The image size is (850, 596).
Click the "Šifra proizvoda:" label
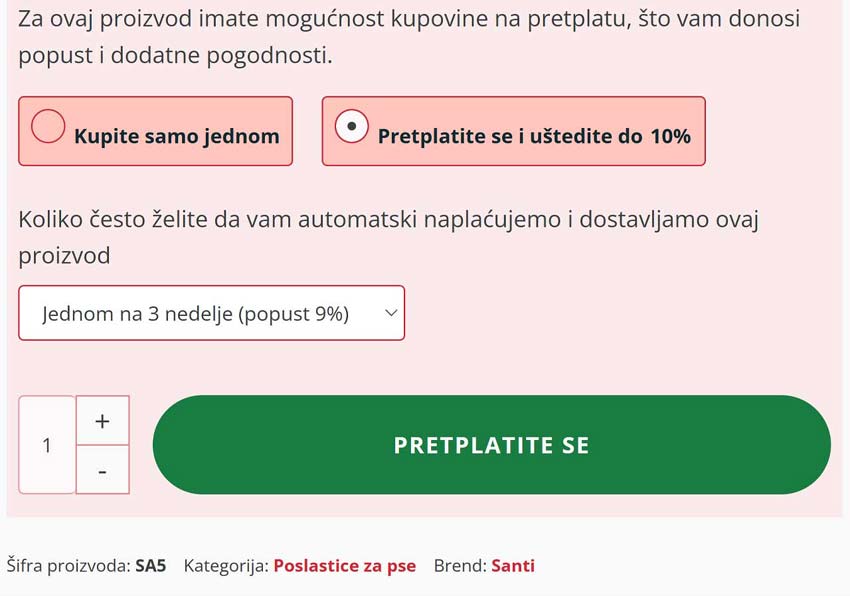click(x=68, y=566)
